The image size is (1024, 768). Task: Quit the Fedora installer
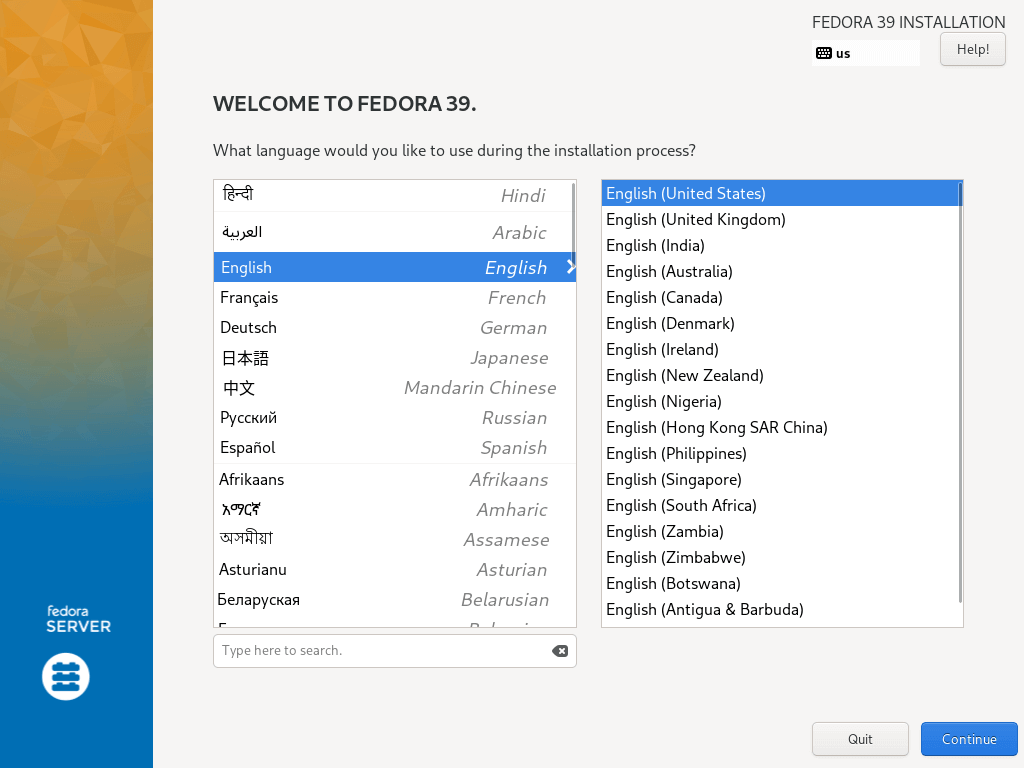click(x=860, y=739)
